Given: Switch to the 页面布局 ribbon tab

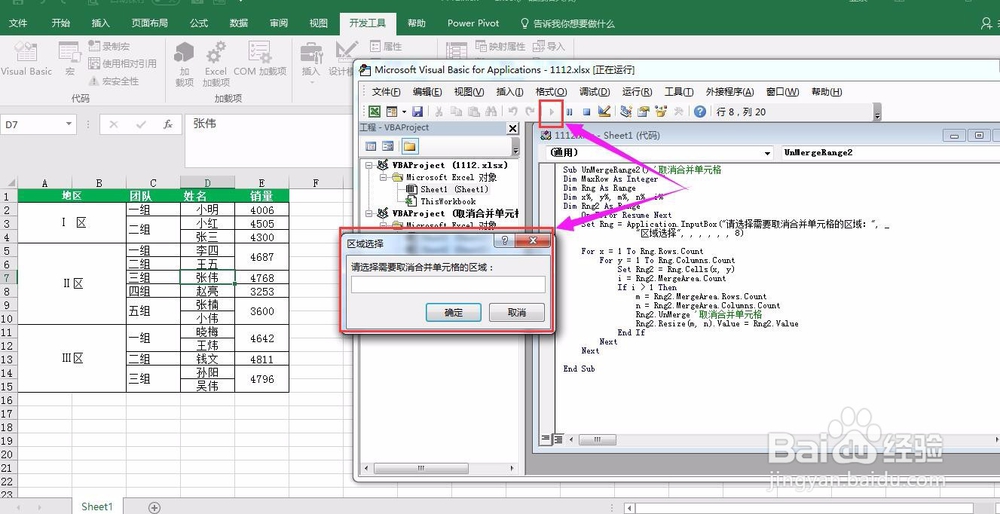Looking at the screenshot, I should coord(150,23).
